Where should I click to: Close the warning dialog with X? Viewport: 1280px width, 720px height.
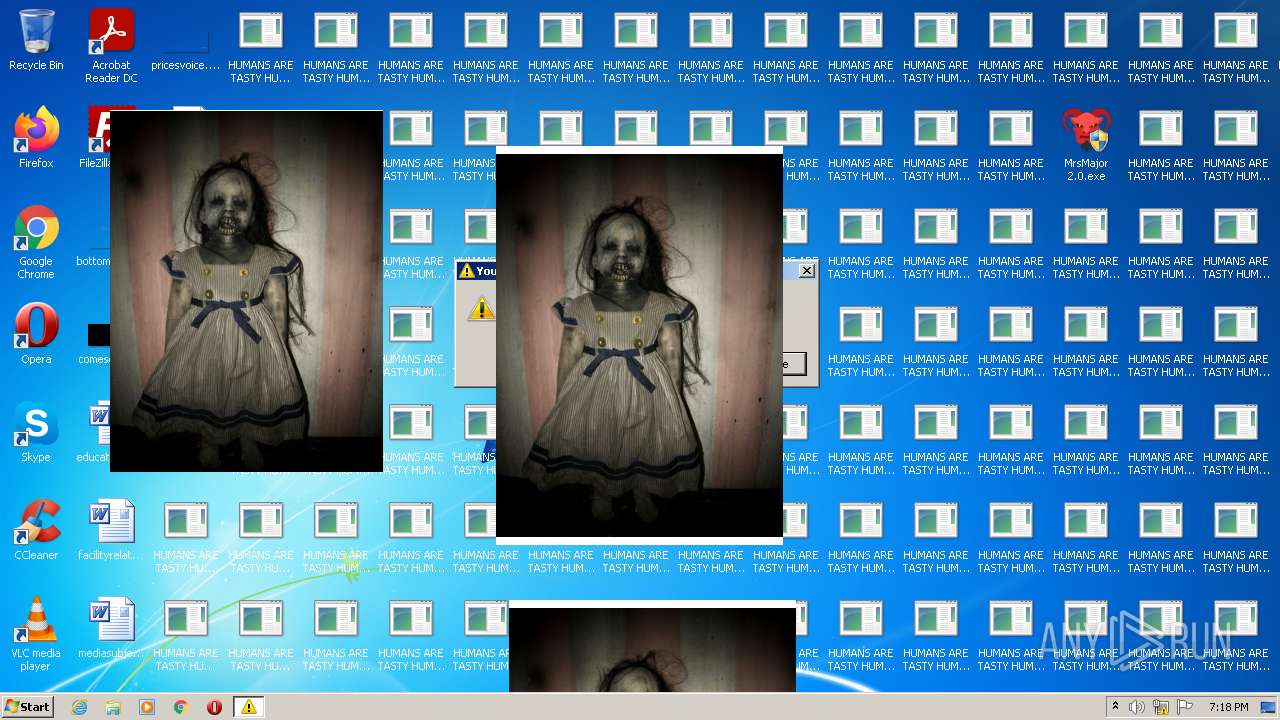[807, 271]
